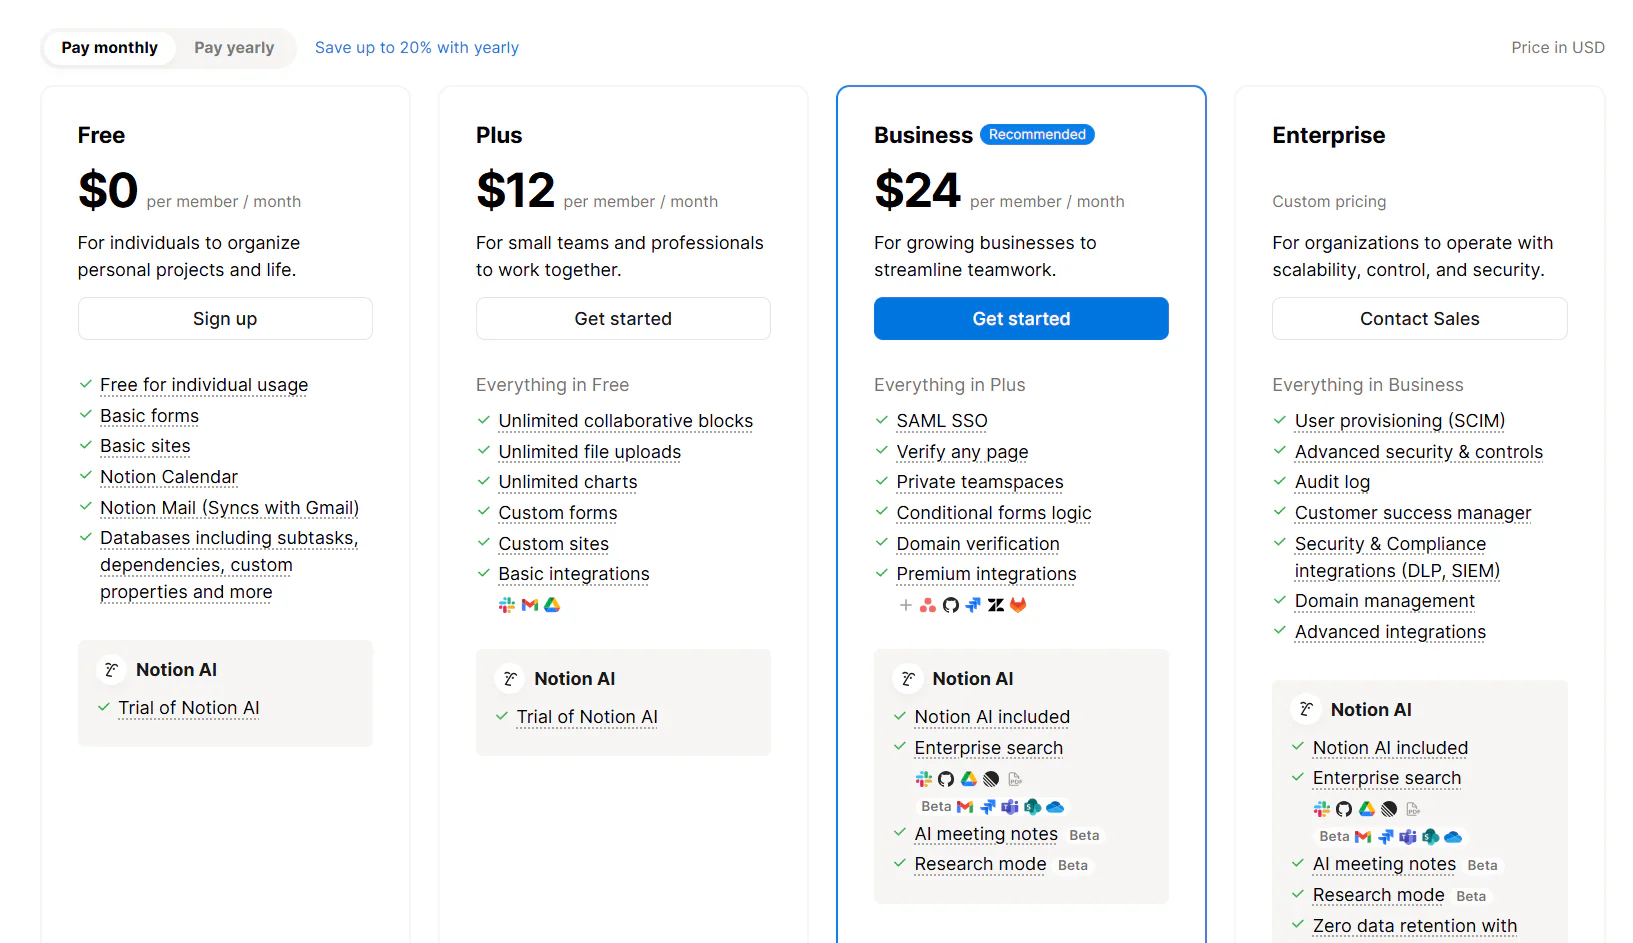Click the Slack icon in Enterprise plan's Enterprise search

tap(1322, 809)
